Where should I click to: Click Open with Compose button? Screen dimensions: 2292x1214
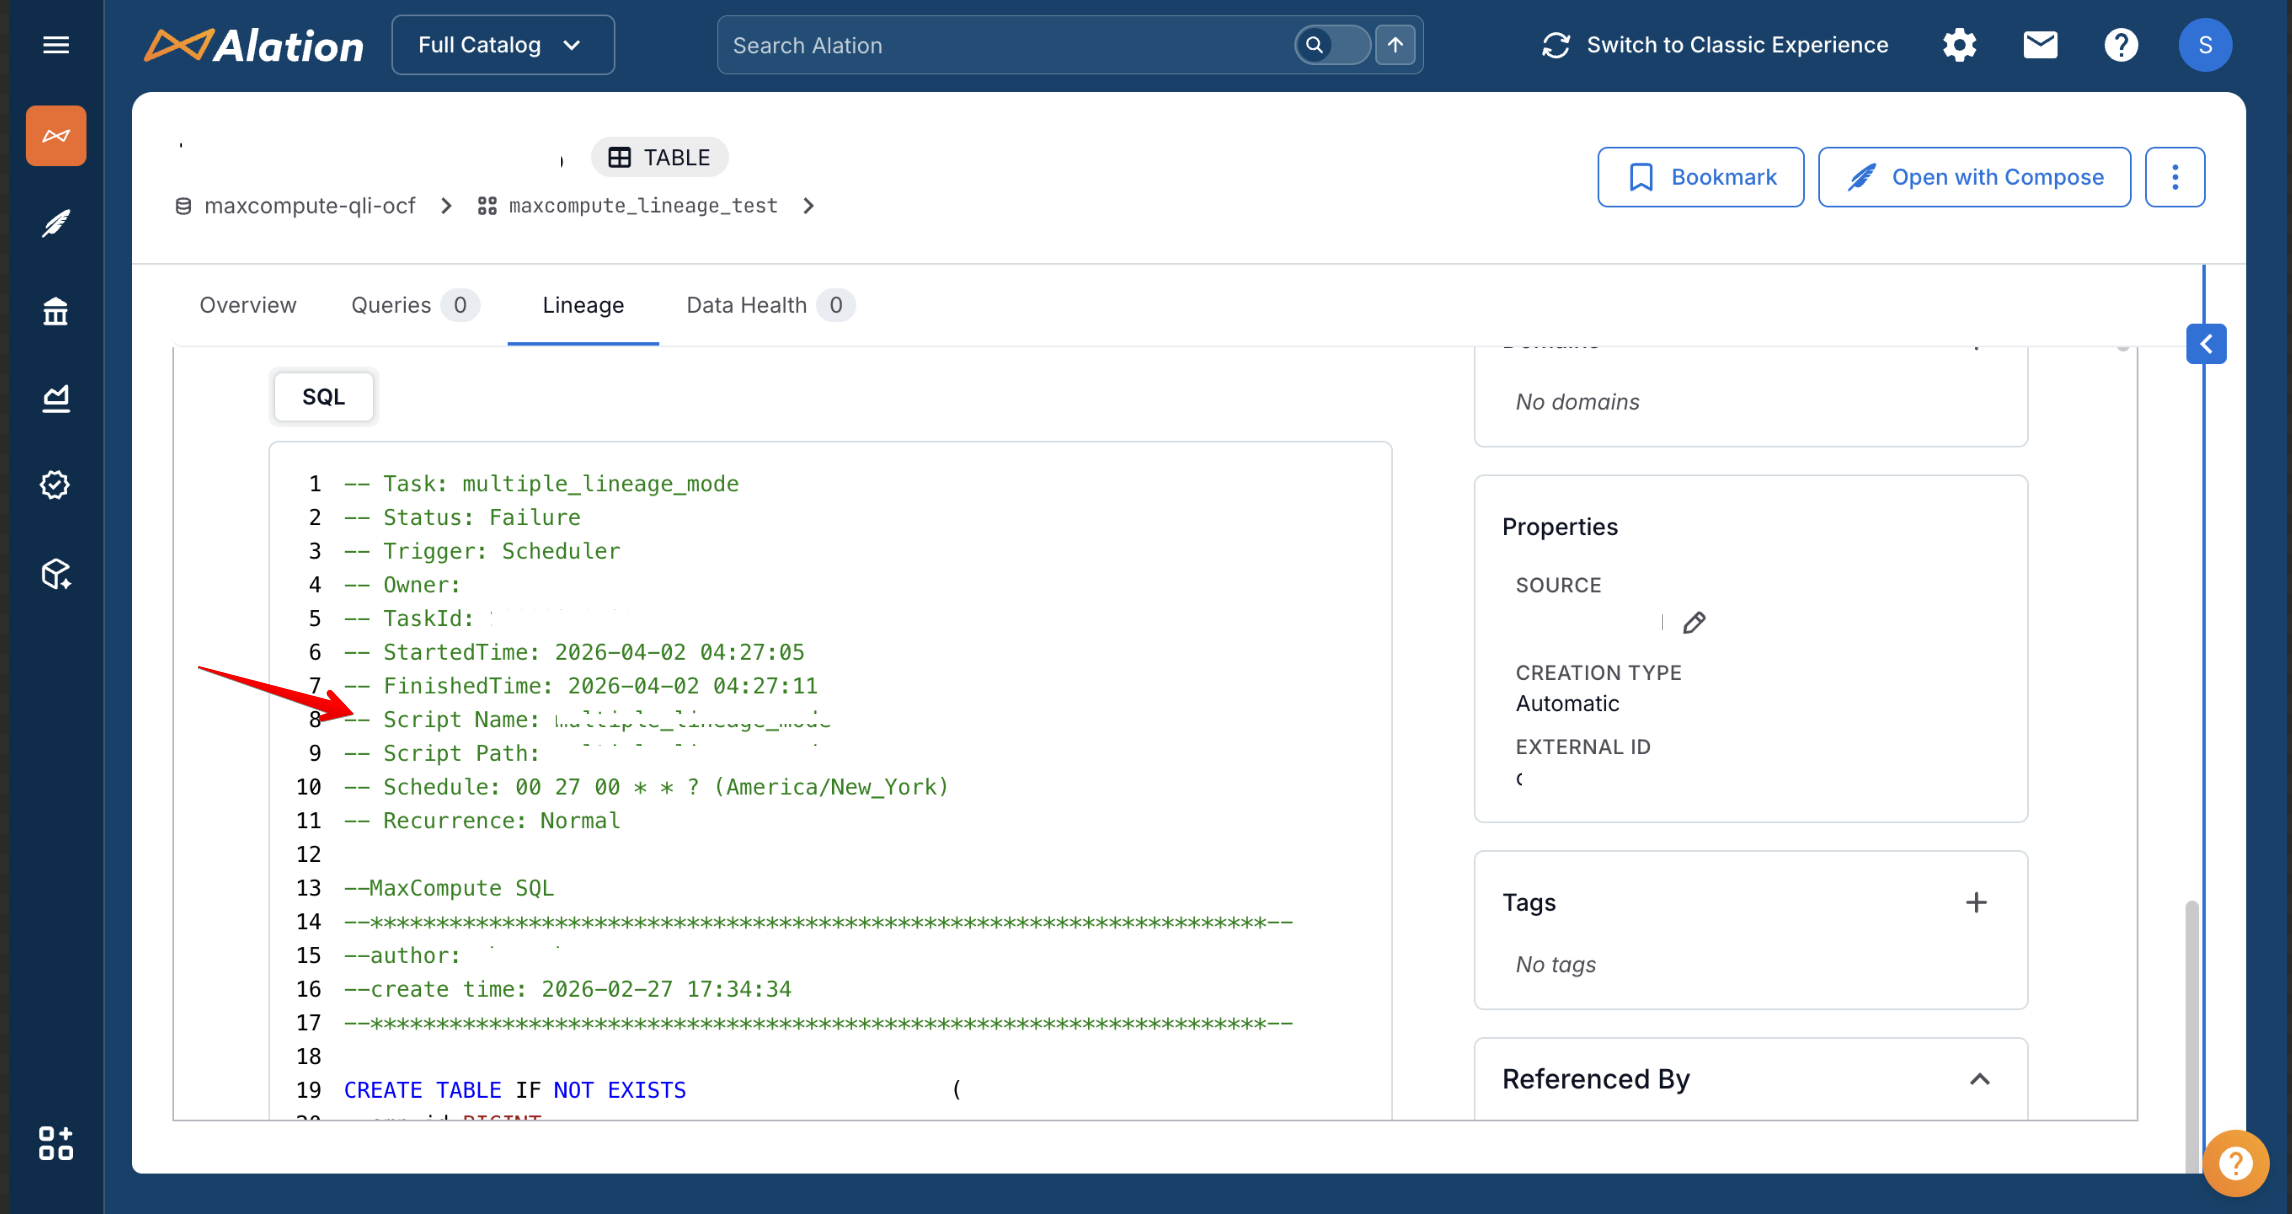tap(1974, 177)
